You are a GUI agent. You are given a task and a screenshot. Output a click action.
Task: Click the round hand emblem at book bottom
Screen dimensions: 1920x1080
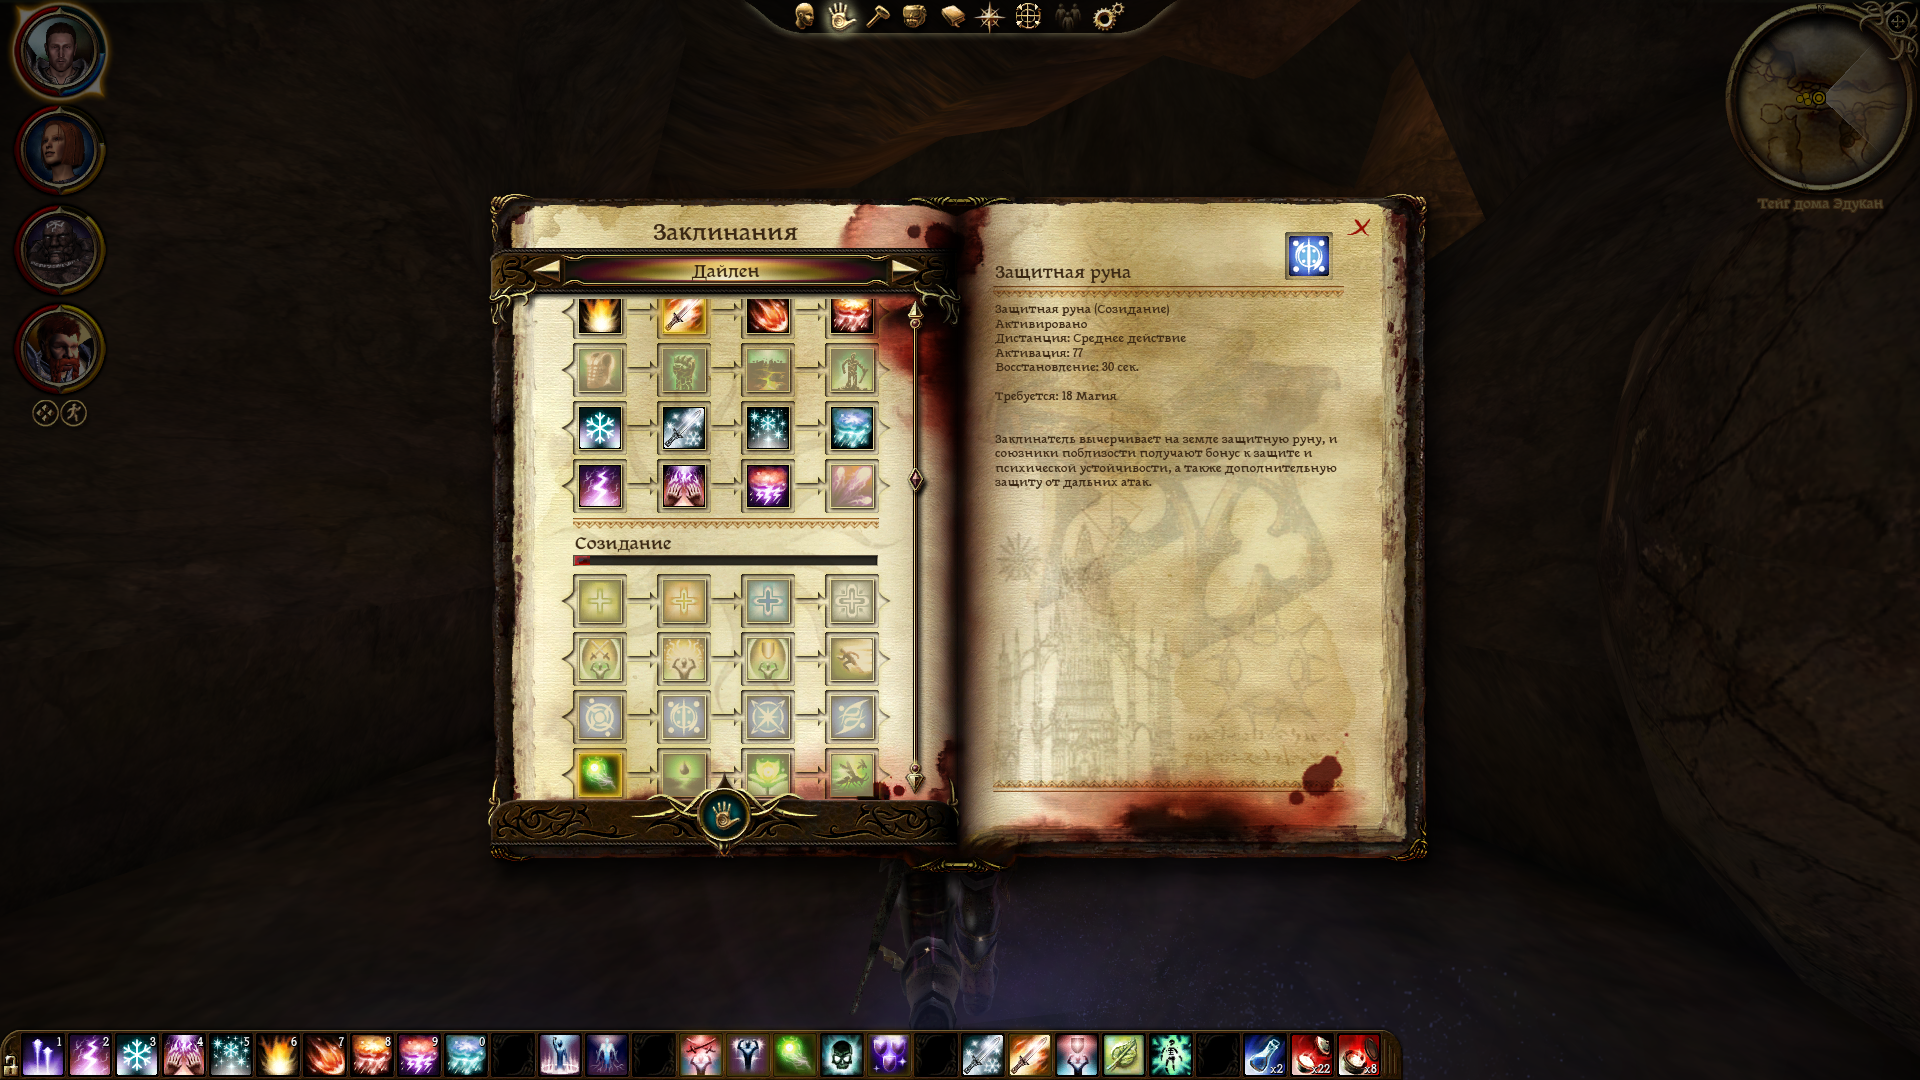[x=724, y=816]
